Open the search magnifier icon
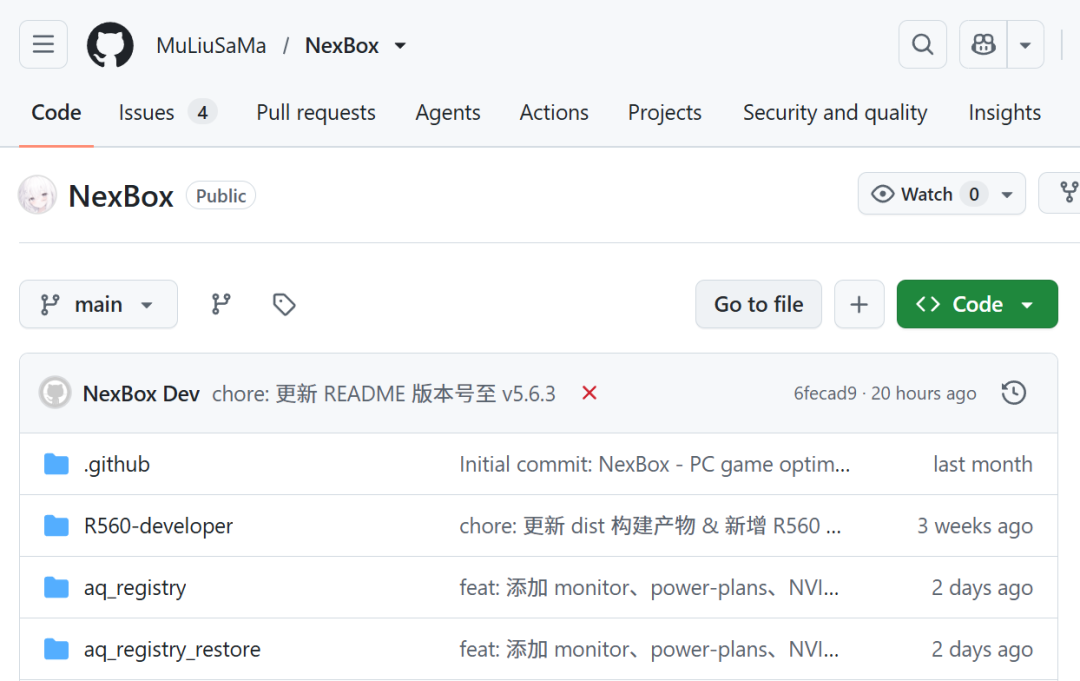Screen dimensions: 1080x681 click(922, 45)
